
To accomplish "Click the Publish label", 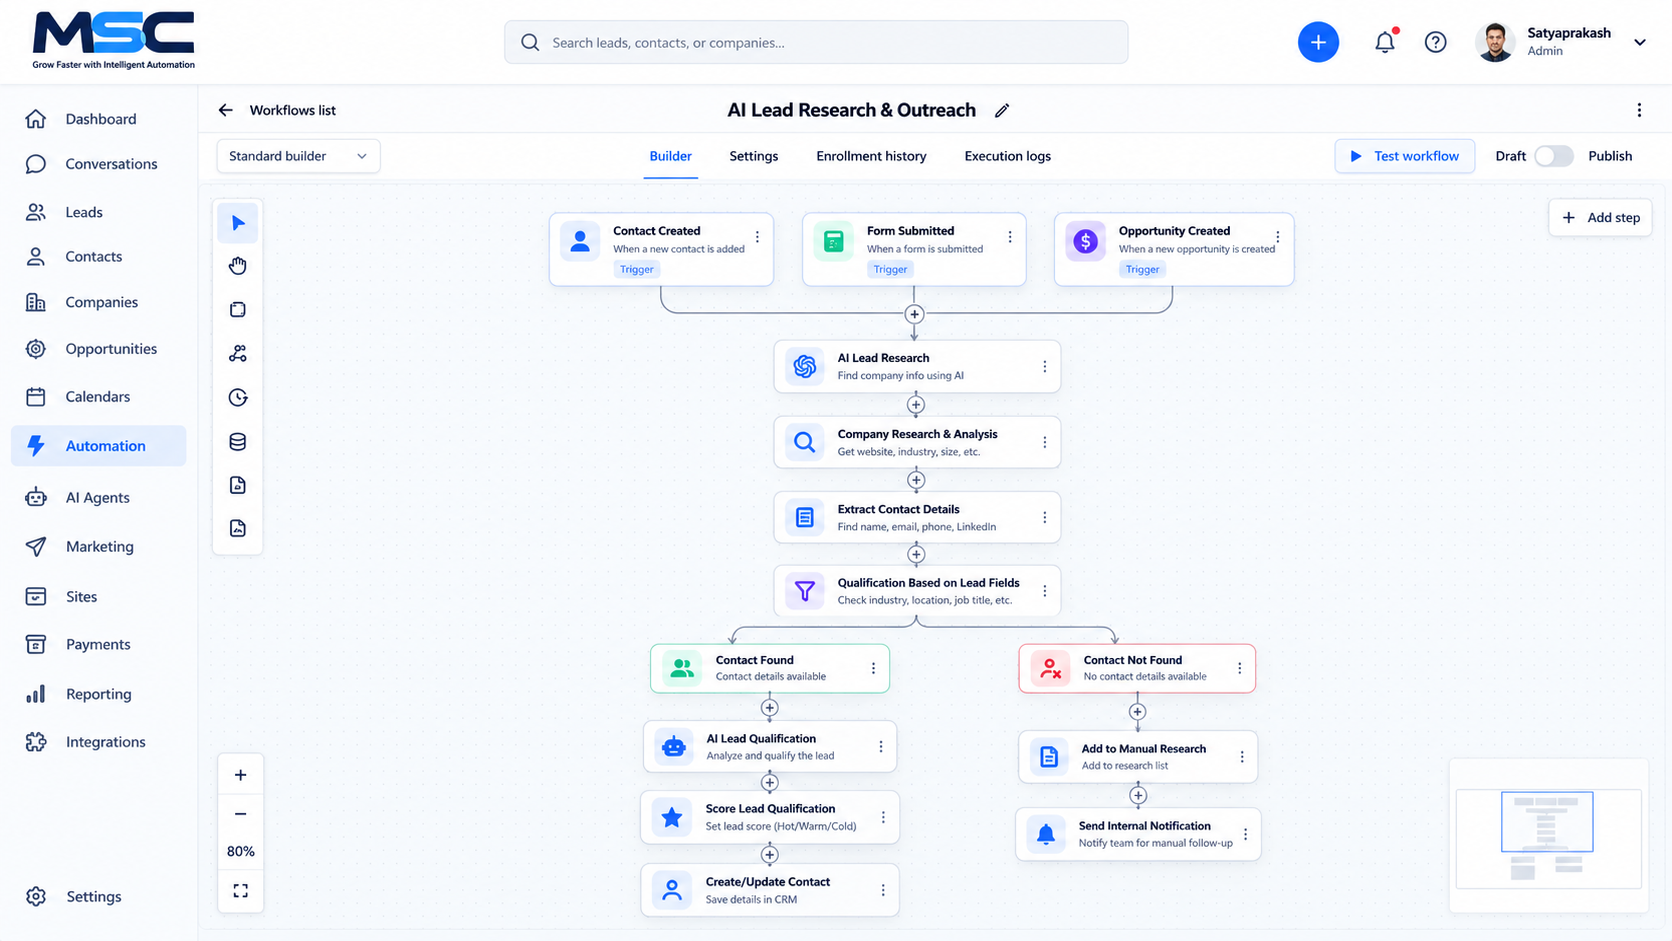I will [1610, 156].
